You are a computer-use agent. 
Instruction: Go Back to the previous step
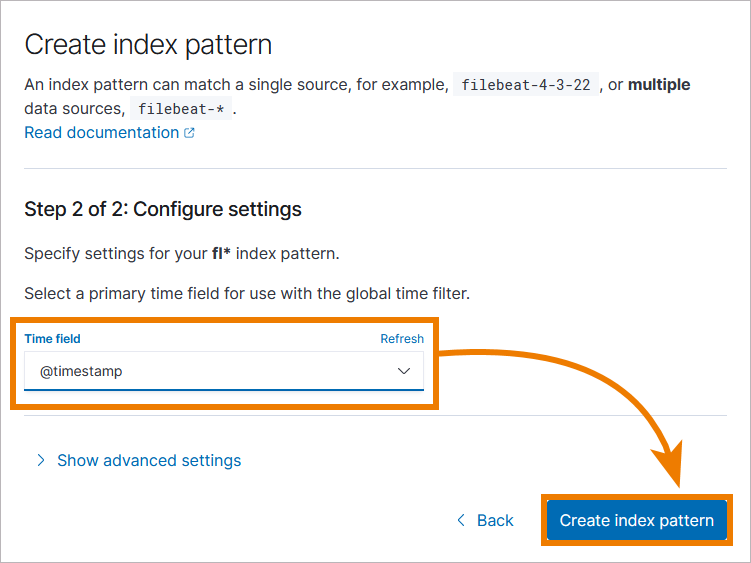point(495,520)
